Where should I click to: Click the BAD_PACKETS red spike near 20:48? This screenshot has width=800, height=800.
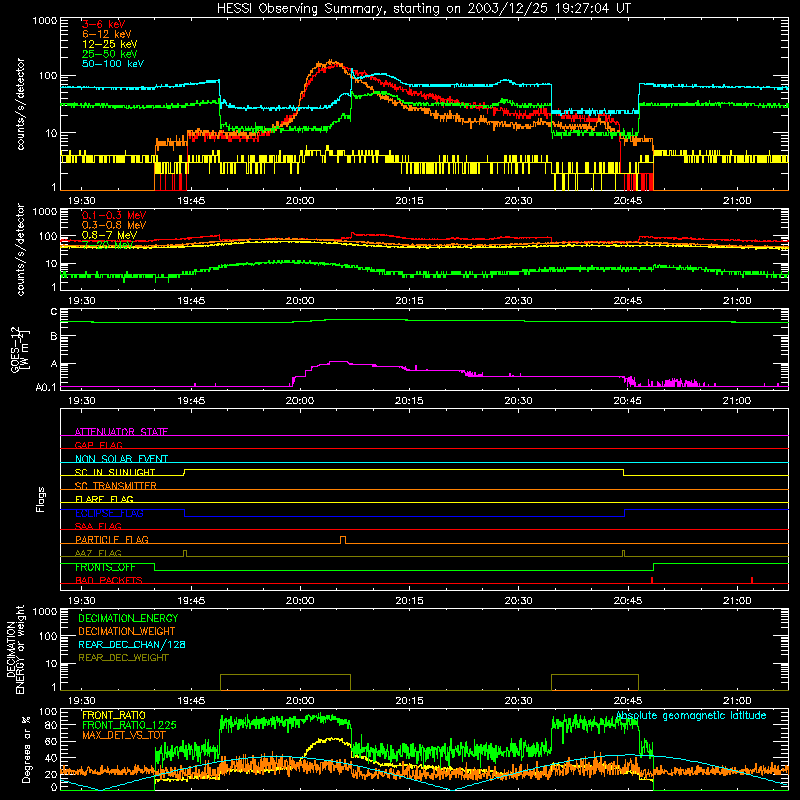pos(652,580)
